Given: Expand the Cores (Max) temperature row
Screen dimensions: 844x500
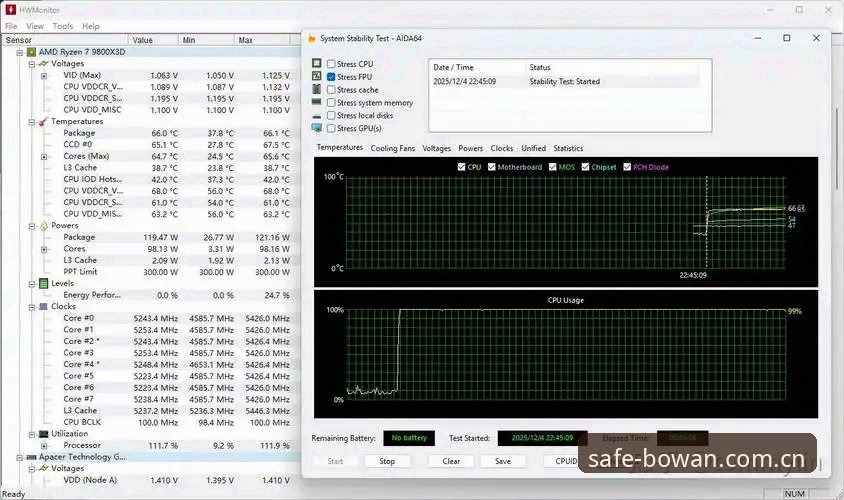Looking at the screenshot, I should click(x=44, y=157).
